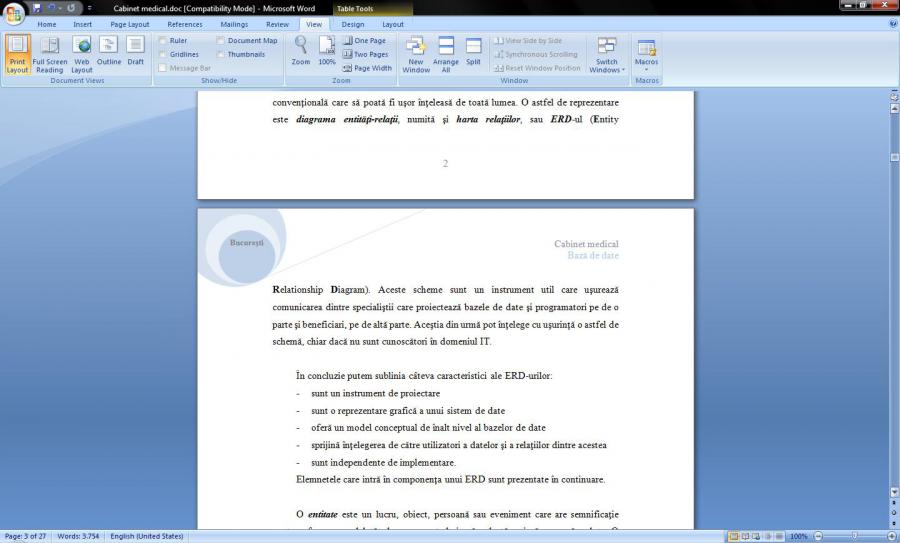Switch to Web Layout view
The height and width of the screenshot is (543, 900).
pyautogui.click(x=81, y=54)
